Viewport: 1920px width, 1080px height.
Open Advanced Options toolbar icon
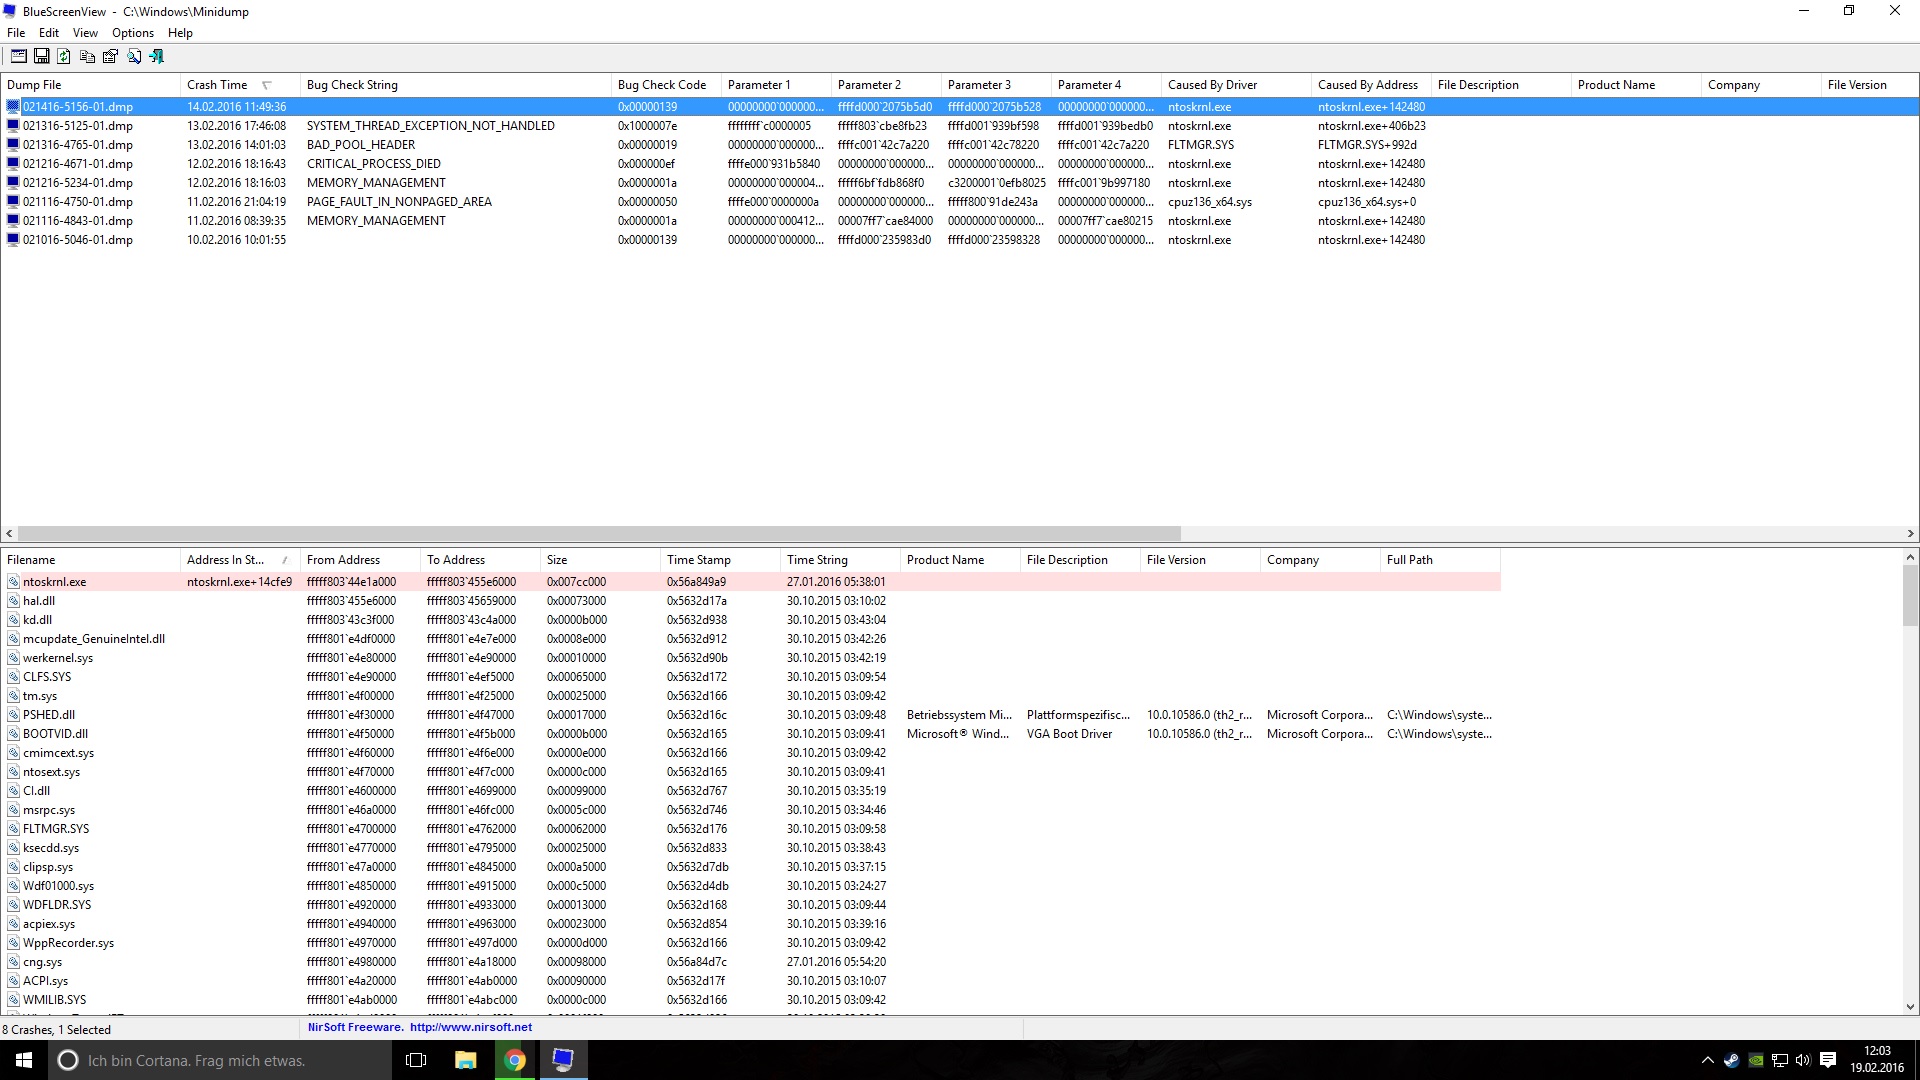point(18,56)
